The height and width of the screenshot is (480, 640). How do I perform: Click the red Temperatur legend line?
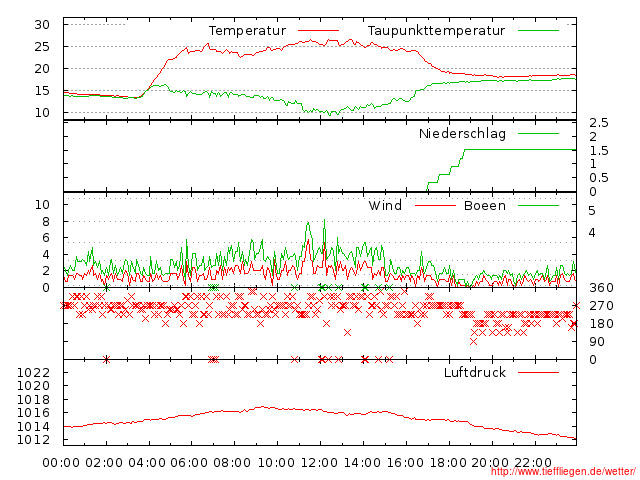(x=318, y=31)
